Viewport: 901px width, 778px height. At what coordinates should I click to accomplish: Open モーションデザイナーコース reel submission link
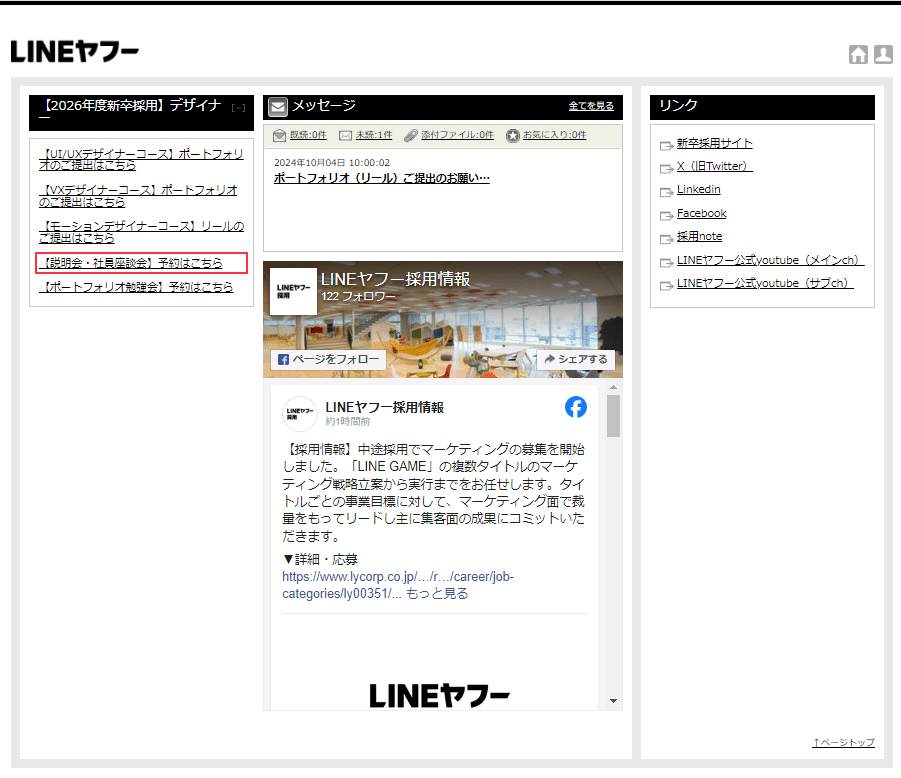[x=141, y=232]
